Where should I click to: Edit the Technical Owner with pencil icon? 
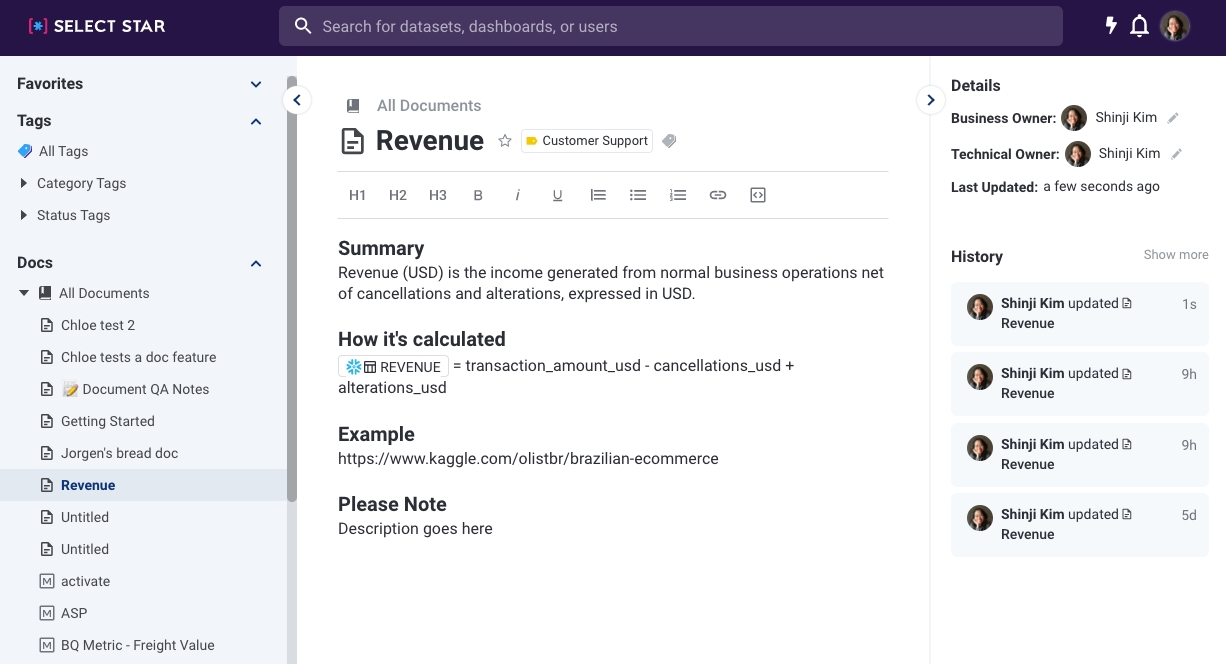tap(1177, 154)
